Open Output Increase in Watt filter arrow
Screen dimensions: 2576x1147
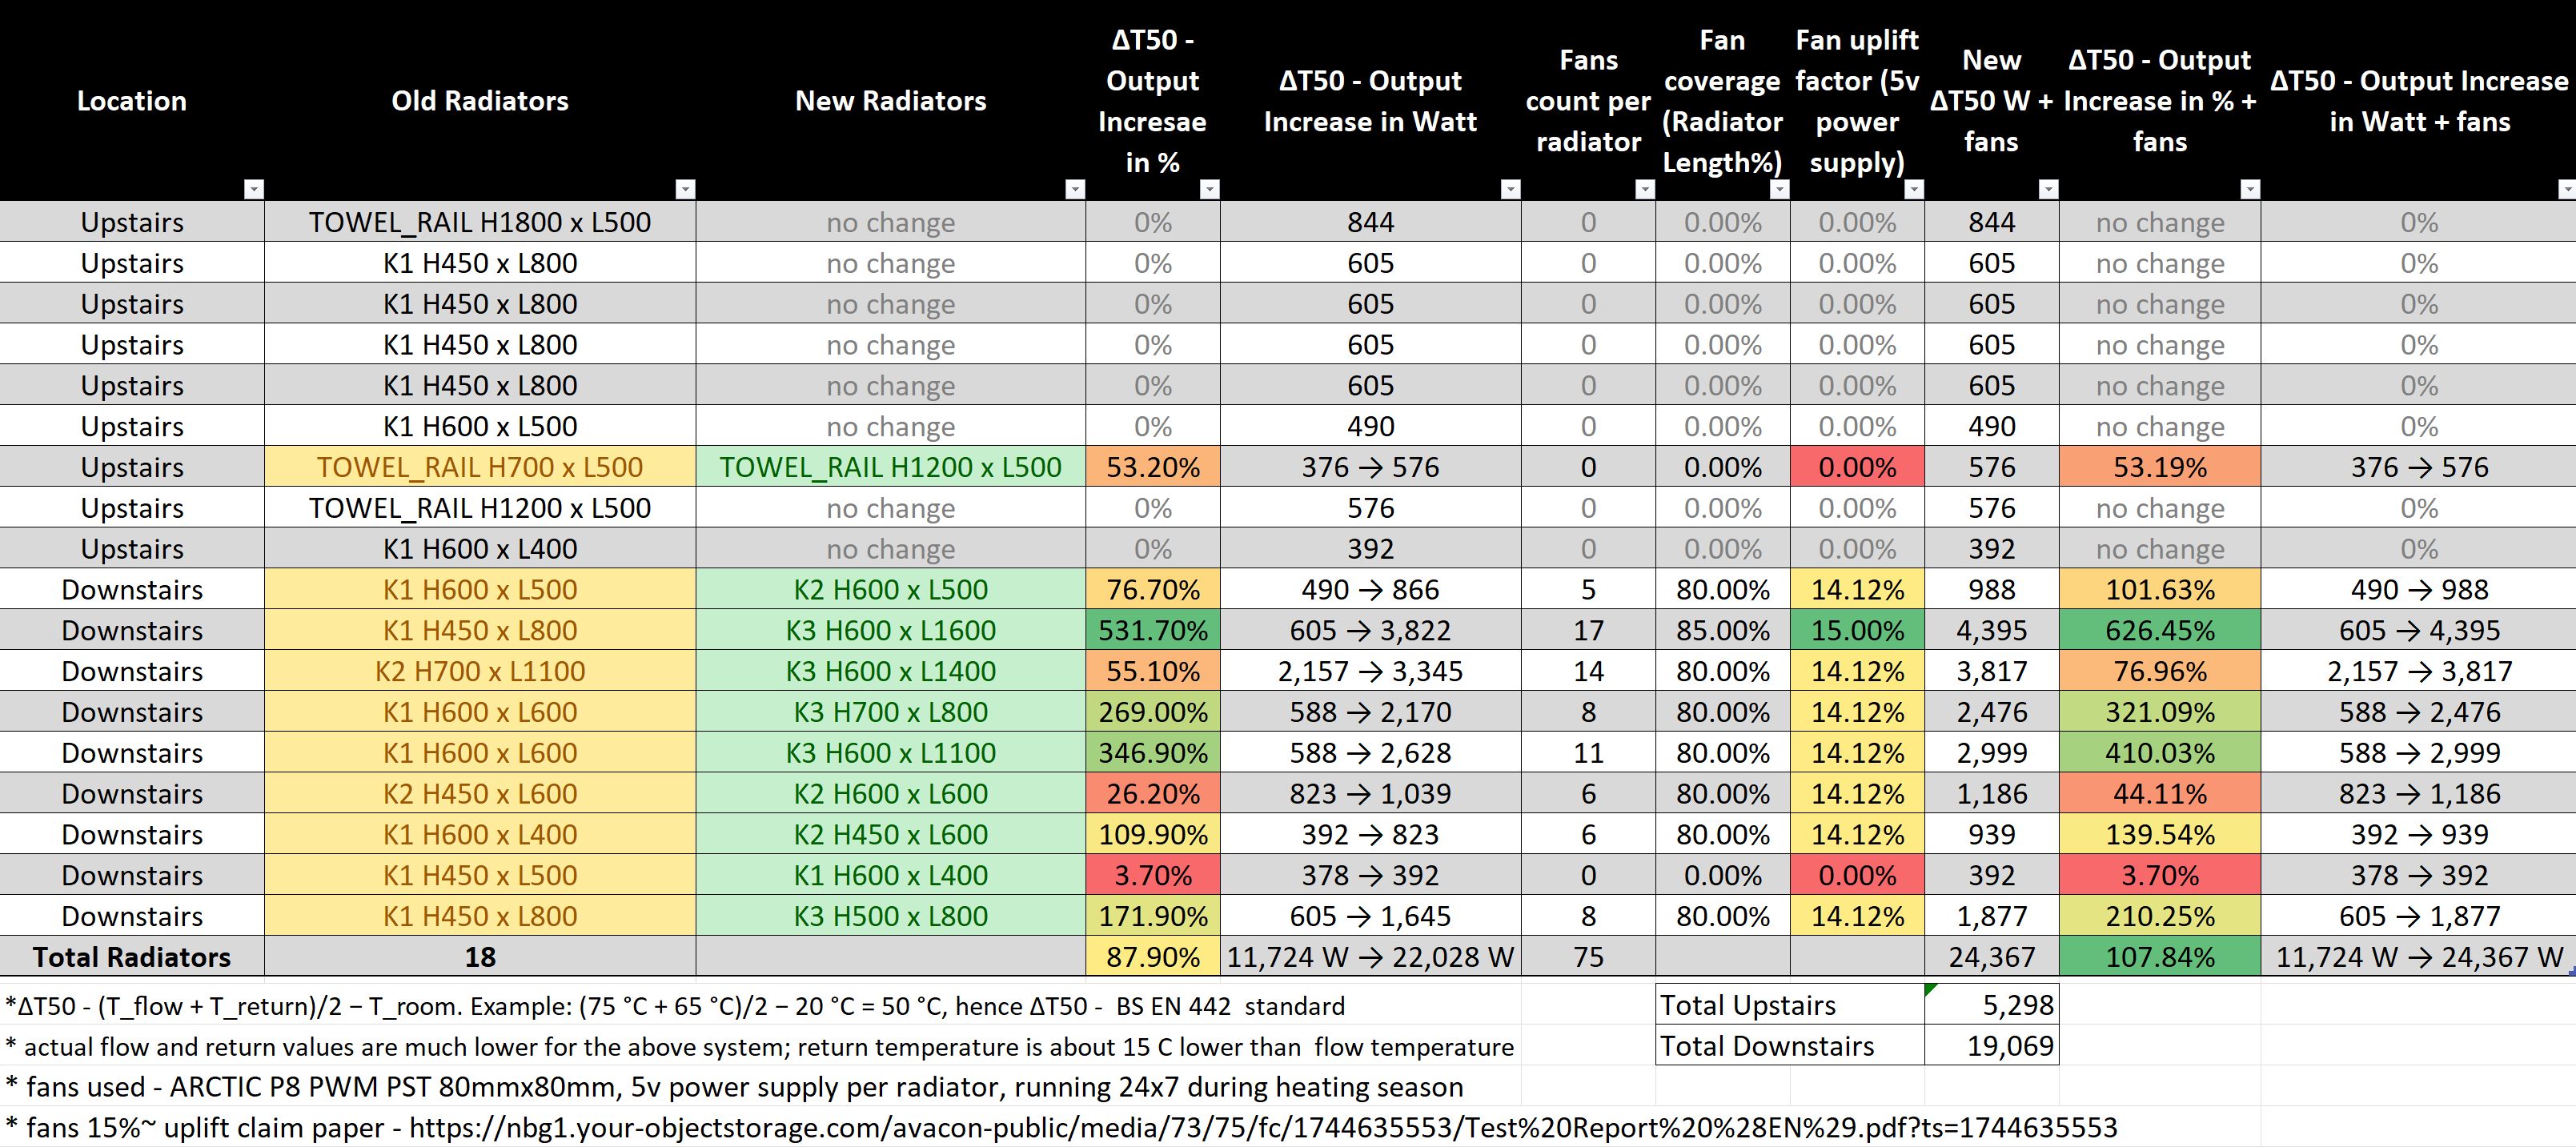tap(1510, 189)
